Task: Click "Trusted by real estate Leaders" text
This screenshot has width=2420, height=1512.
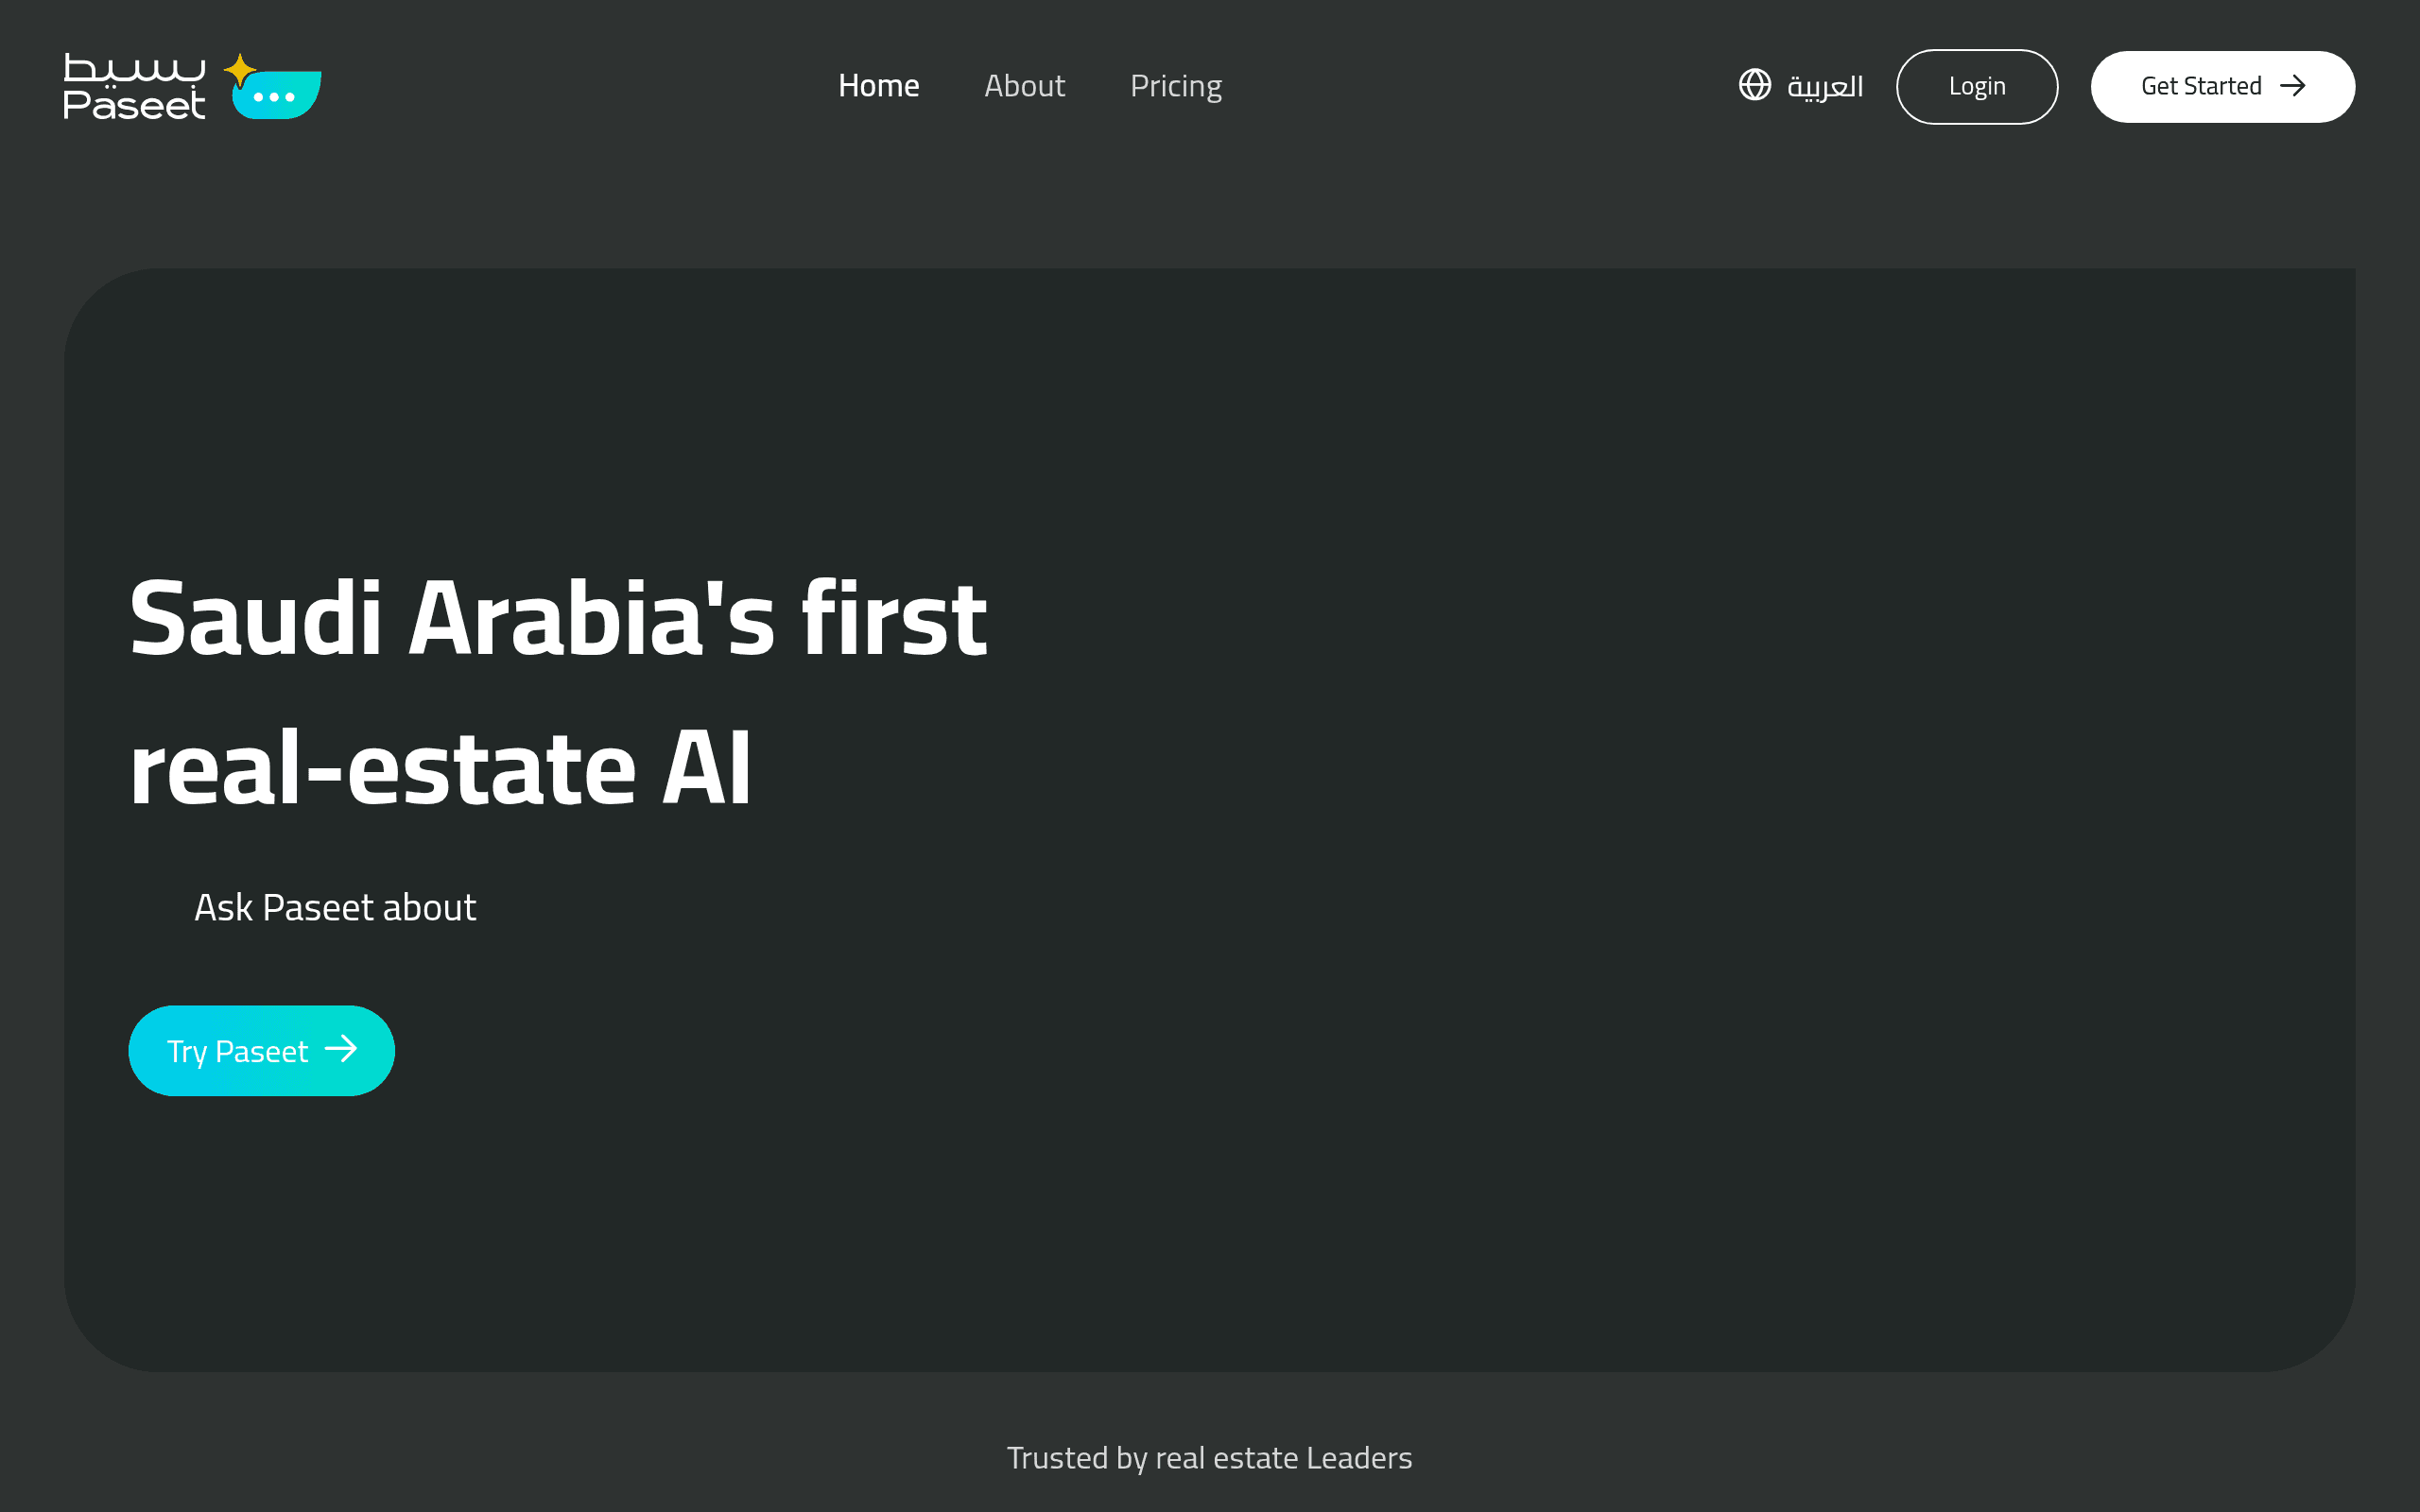Action: point(1210,1458)
